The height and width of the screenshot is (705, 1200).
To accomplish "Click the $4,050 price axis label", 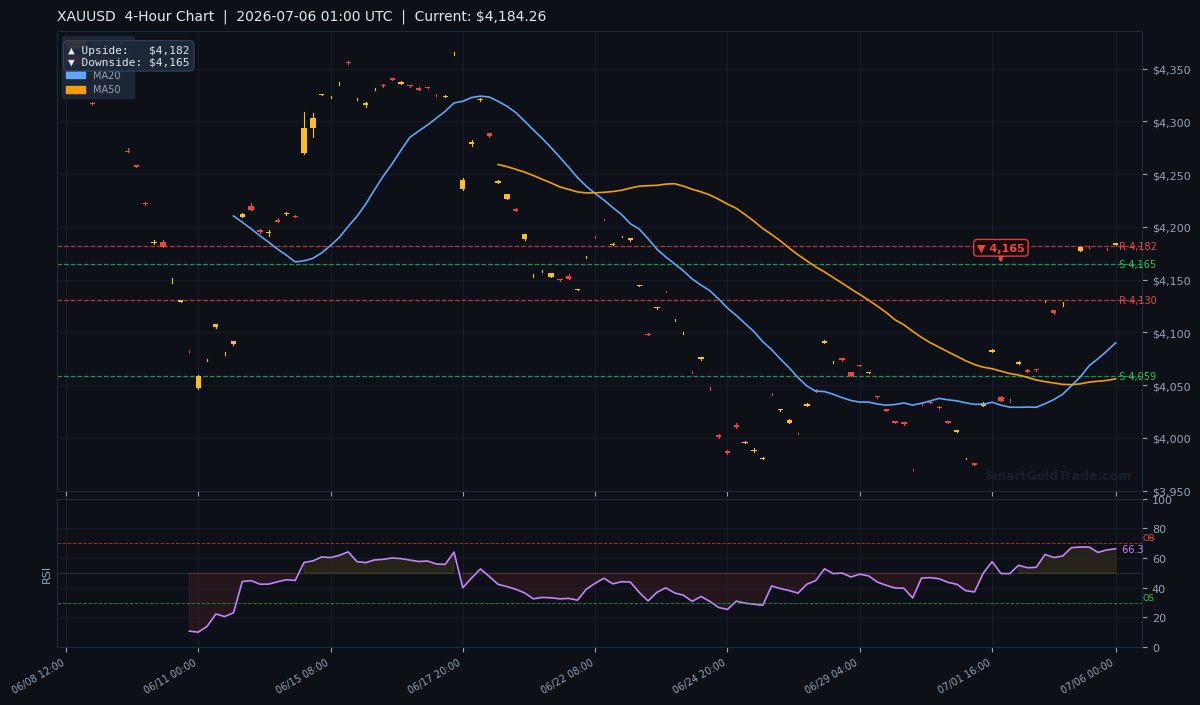I will [x=1171, y=387].
